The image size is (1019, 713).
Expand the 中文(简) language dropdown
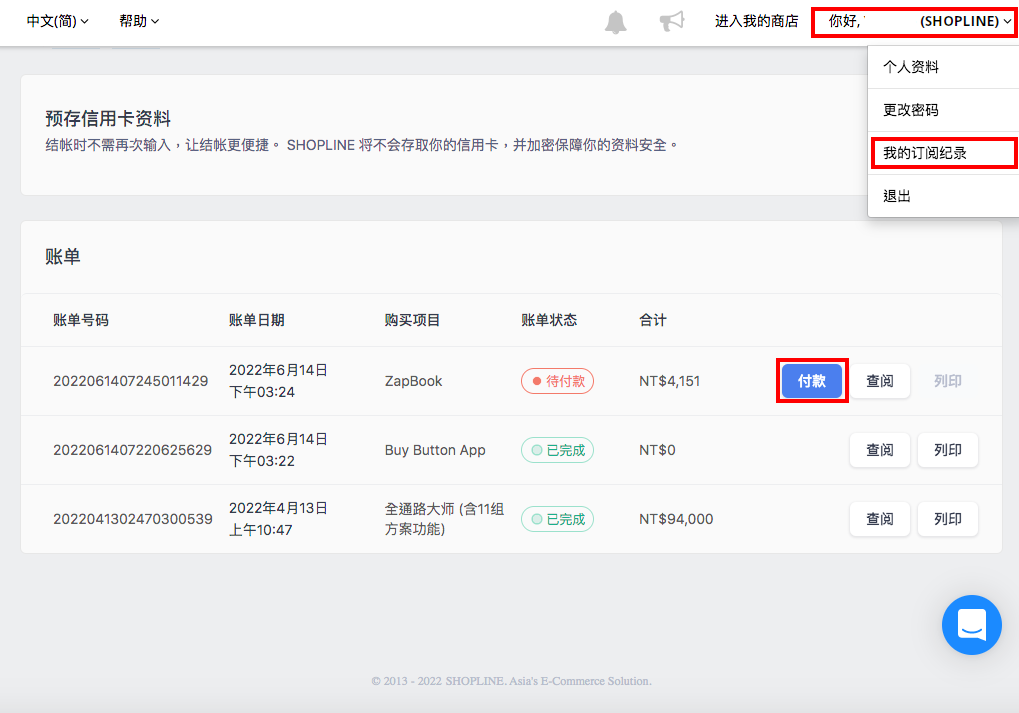click(x=57, y=21)
